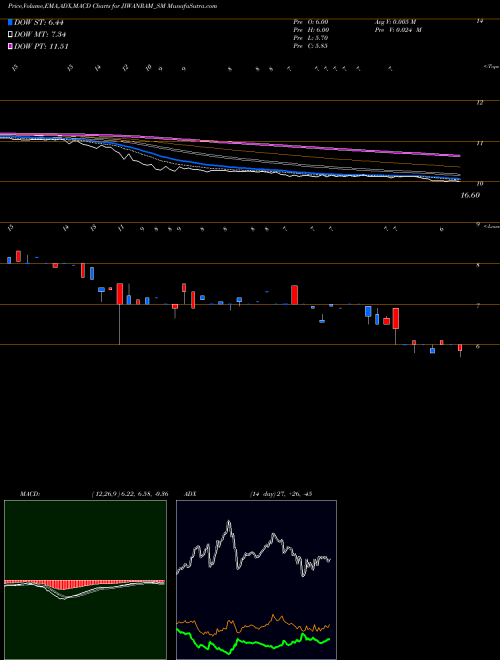Click the 16.60 value near EMA lines
Screen dimensions: 500x660
click(x=470, y=195)
